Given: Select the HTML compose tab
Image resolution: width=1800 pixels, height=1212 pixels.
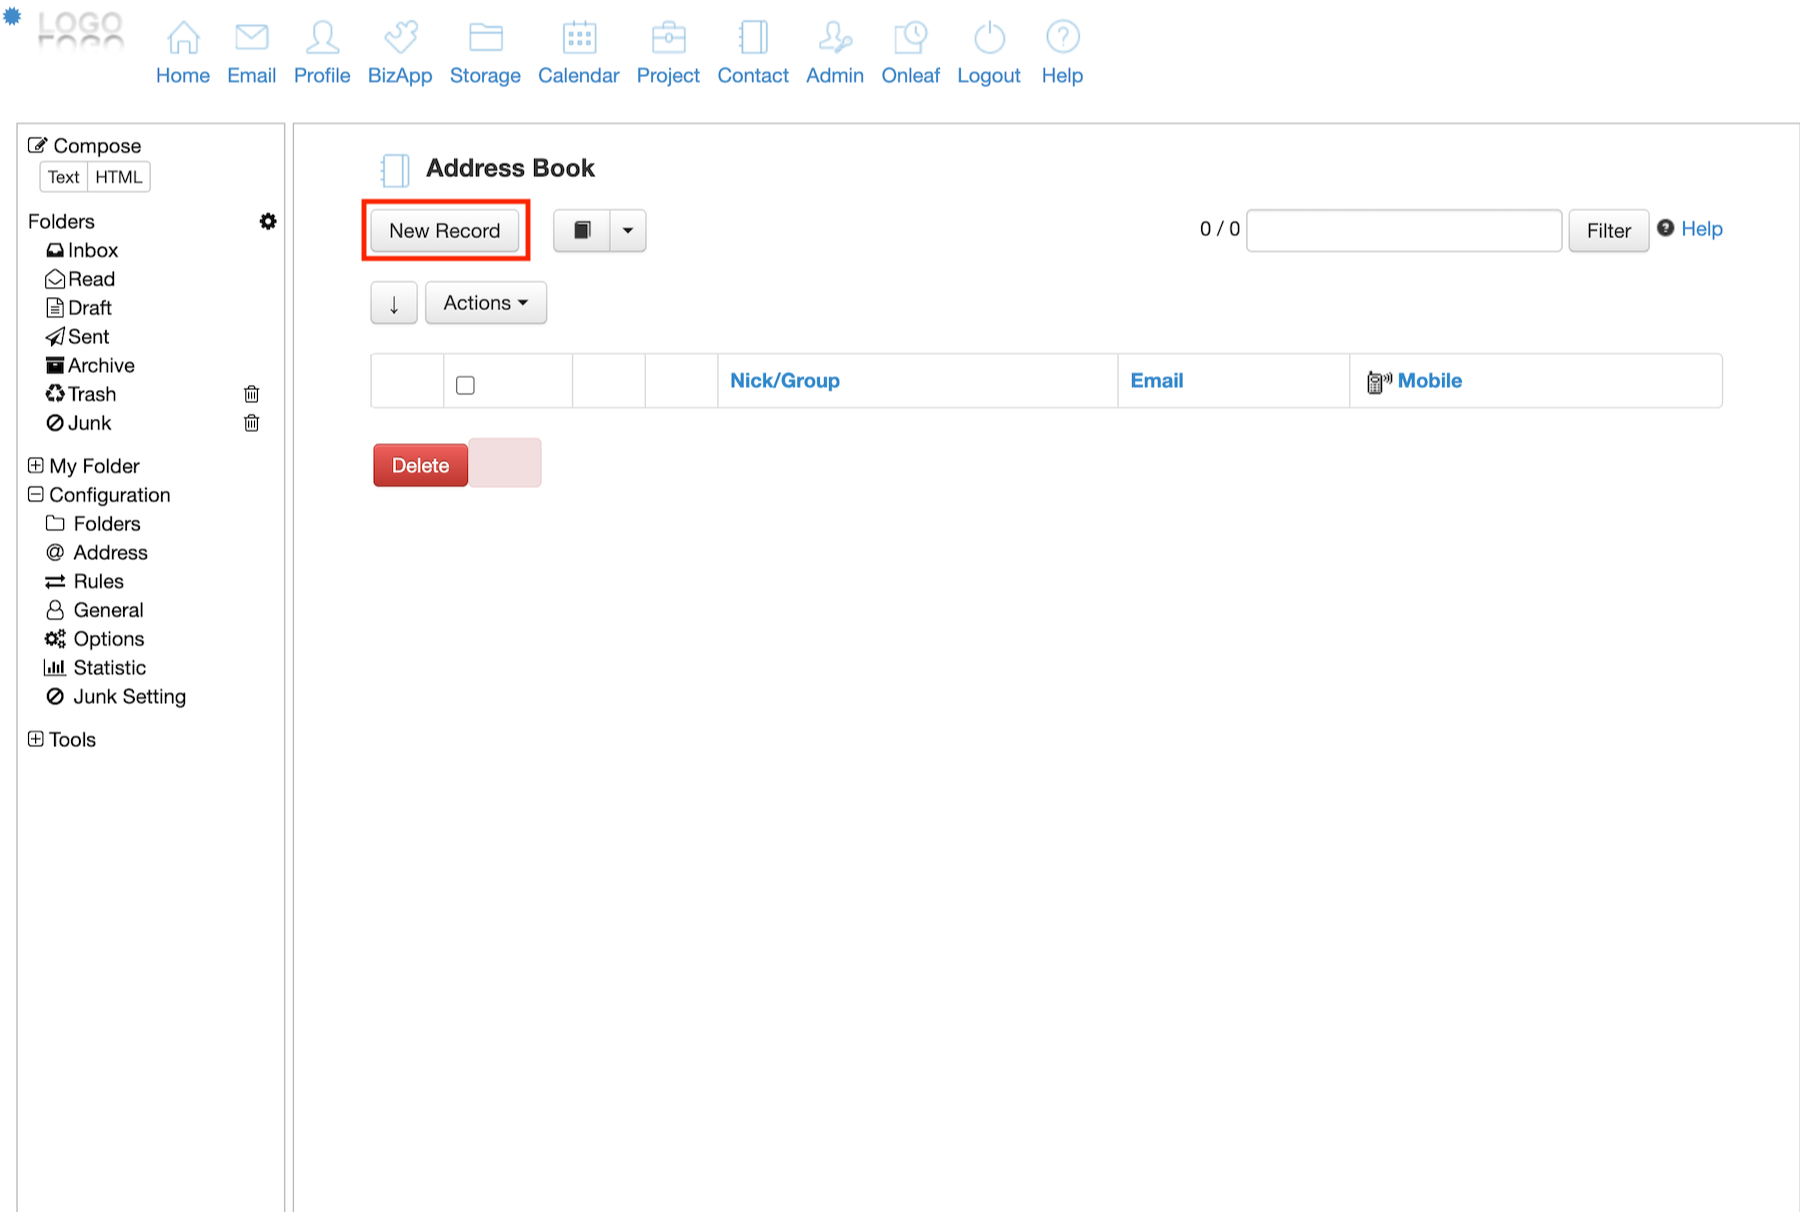Looking at the screenshot, I should point(119,177).
